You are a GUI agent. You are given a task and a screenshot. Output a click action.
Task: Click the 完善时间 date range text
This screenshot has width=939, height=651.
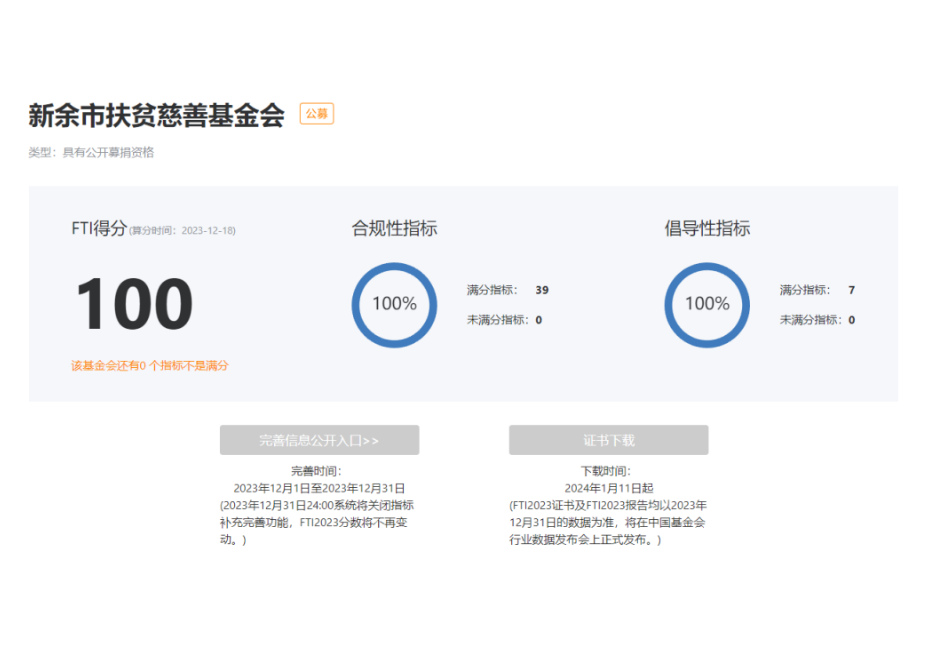[x=319, y=488]
